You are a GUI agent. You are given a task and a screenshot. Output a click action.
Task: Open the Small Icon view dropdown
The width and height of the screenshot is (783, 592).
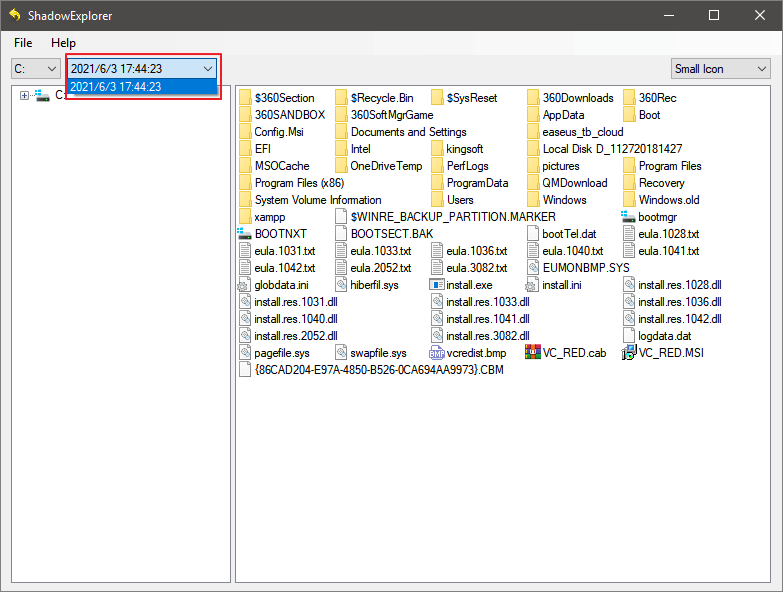tap(719, 69)
